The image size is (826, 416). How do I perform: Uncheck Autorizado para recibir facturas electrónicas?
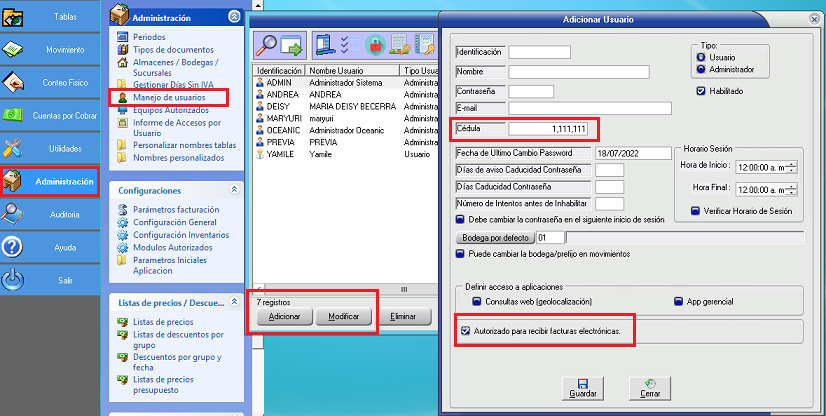coord(465,330)
